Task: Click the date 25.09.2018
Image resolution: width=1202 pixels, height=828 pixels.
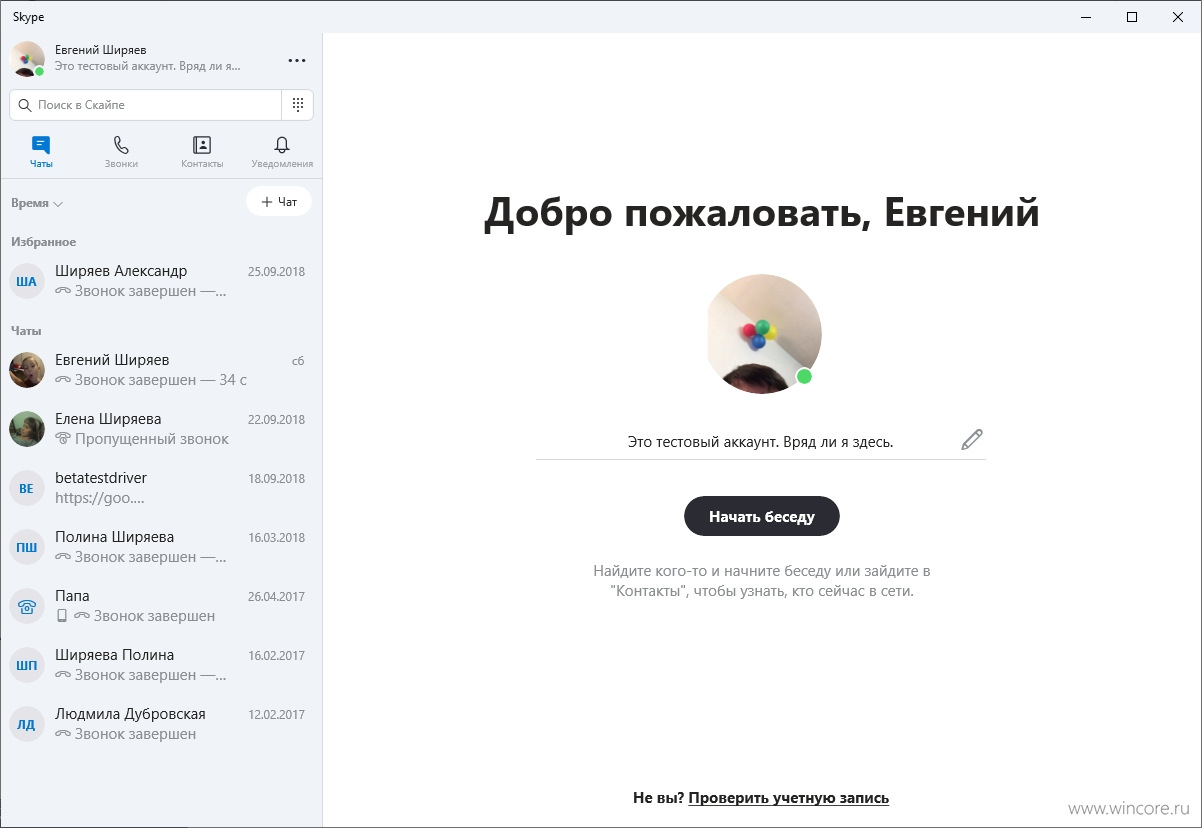Action: click(276, 272)
